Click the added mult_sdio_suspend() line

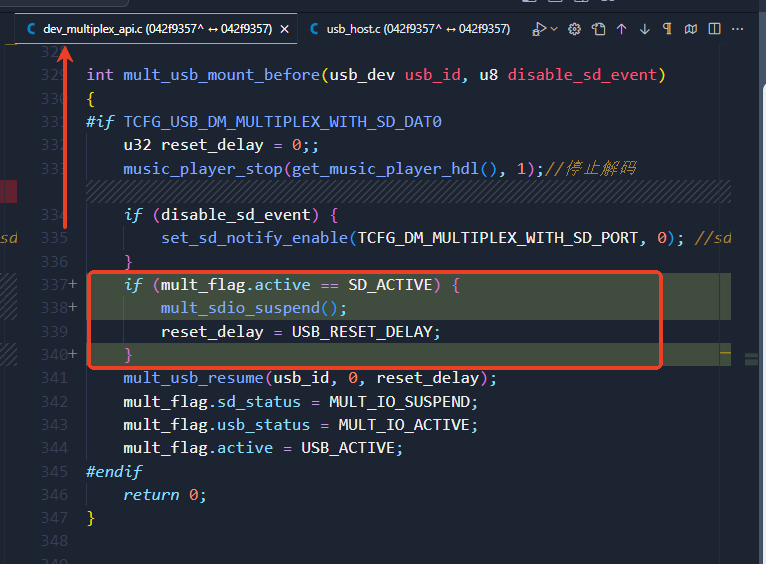tap(254, 308)
